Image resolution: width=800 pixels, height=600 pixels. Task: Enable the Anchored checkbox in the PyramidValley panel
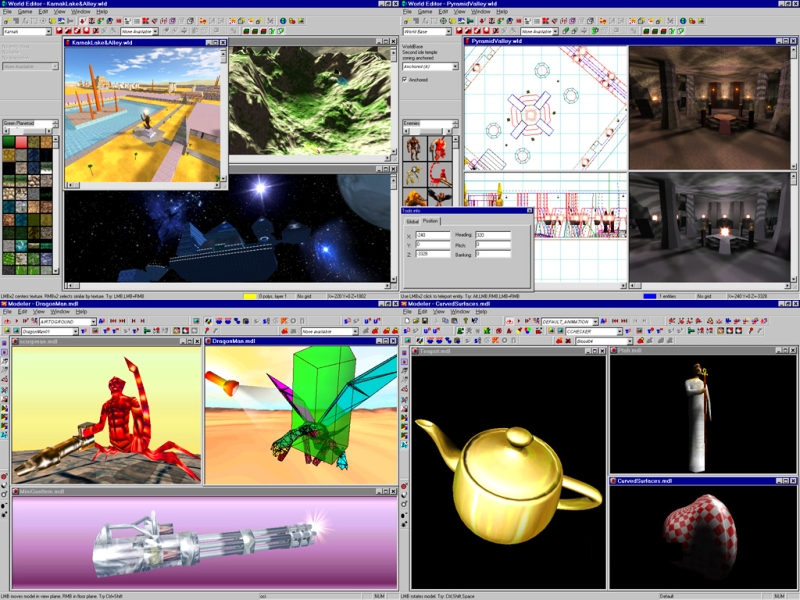click(404, 80)
